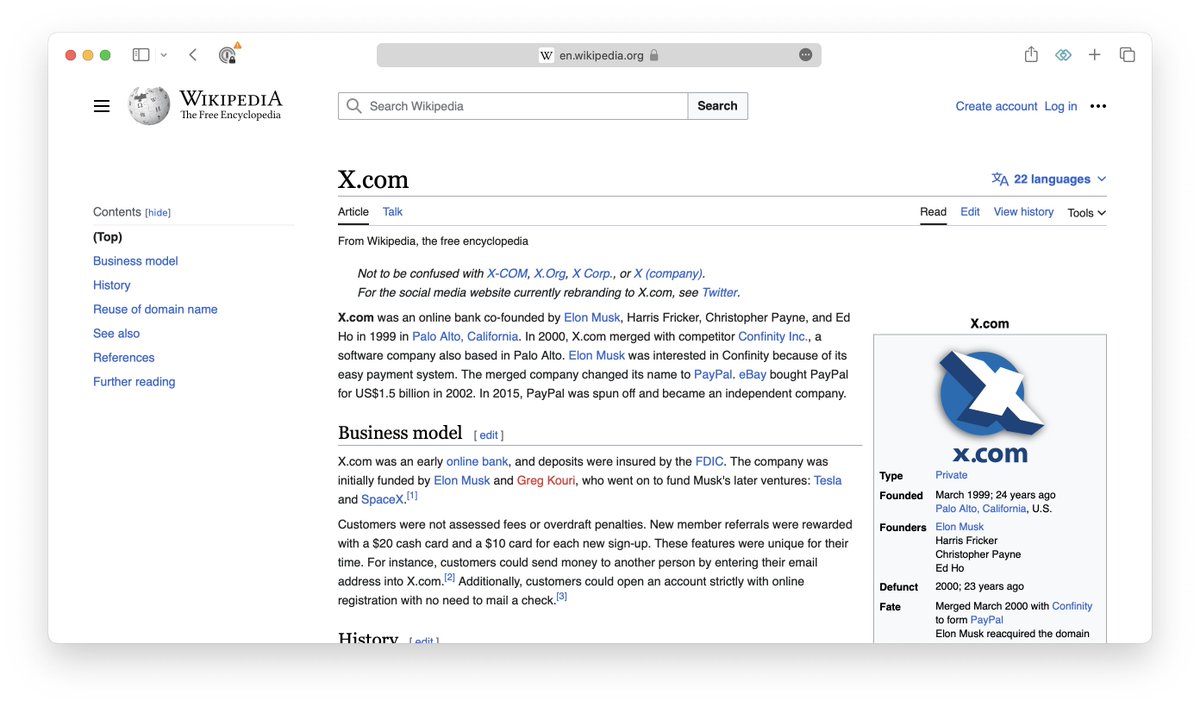Open the Twitter link in hatnote
The width and height of the screenshot is (1200, 707).
720,293
